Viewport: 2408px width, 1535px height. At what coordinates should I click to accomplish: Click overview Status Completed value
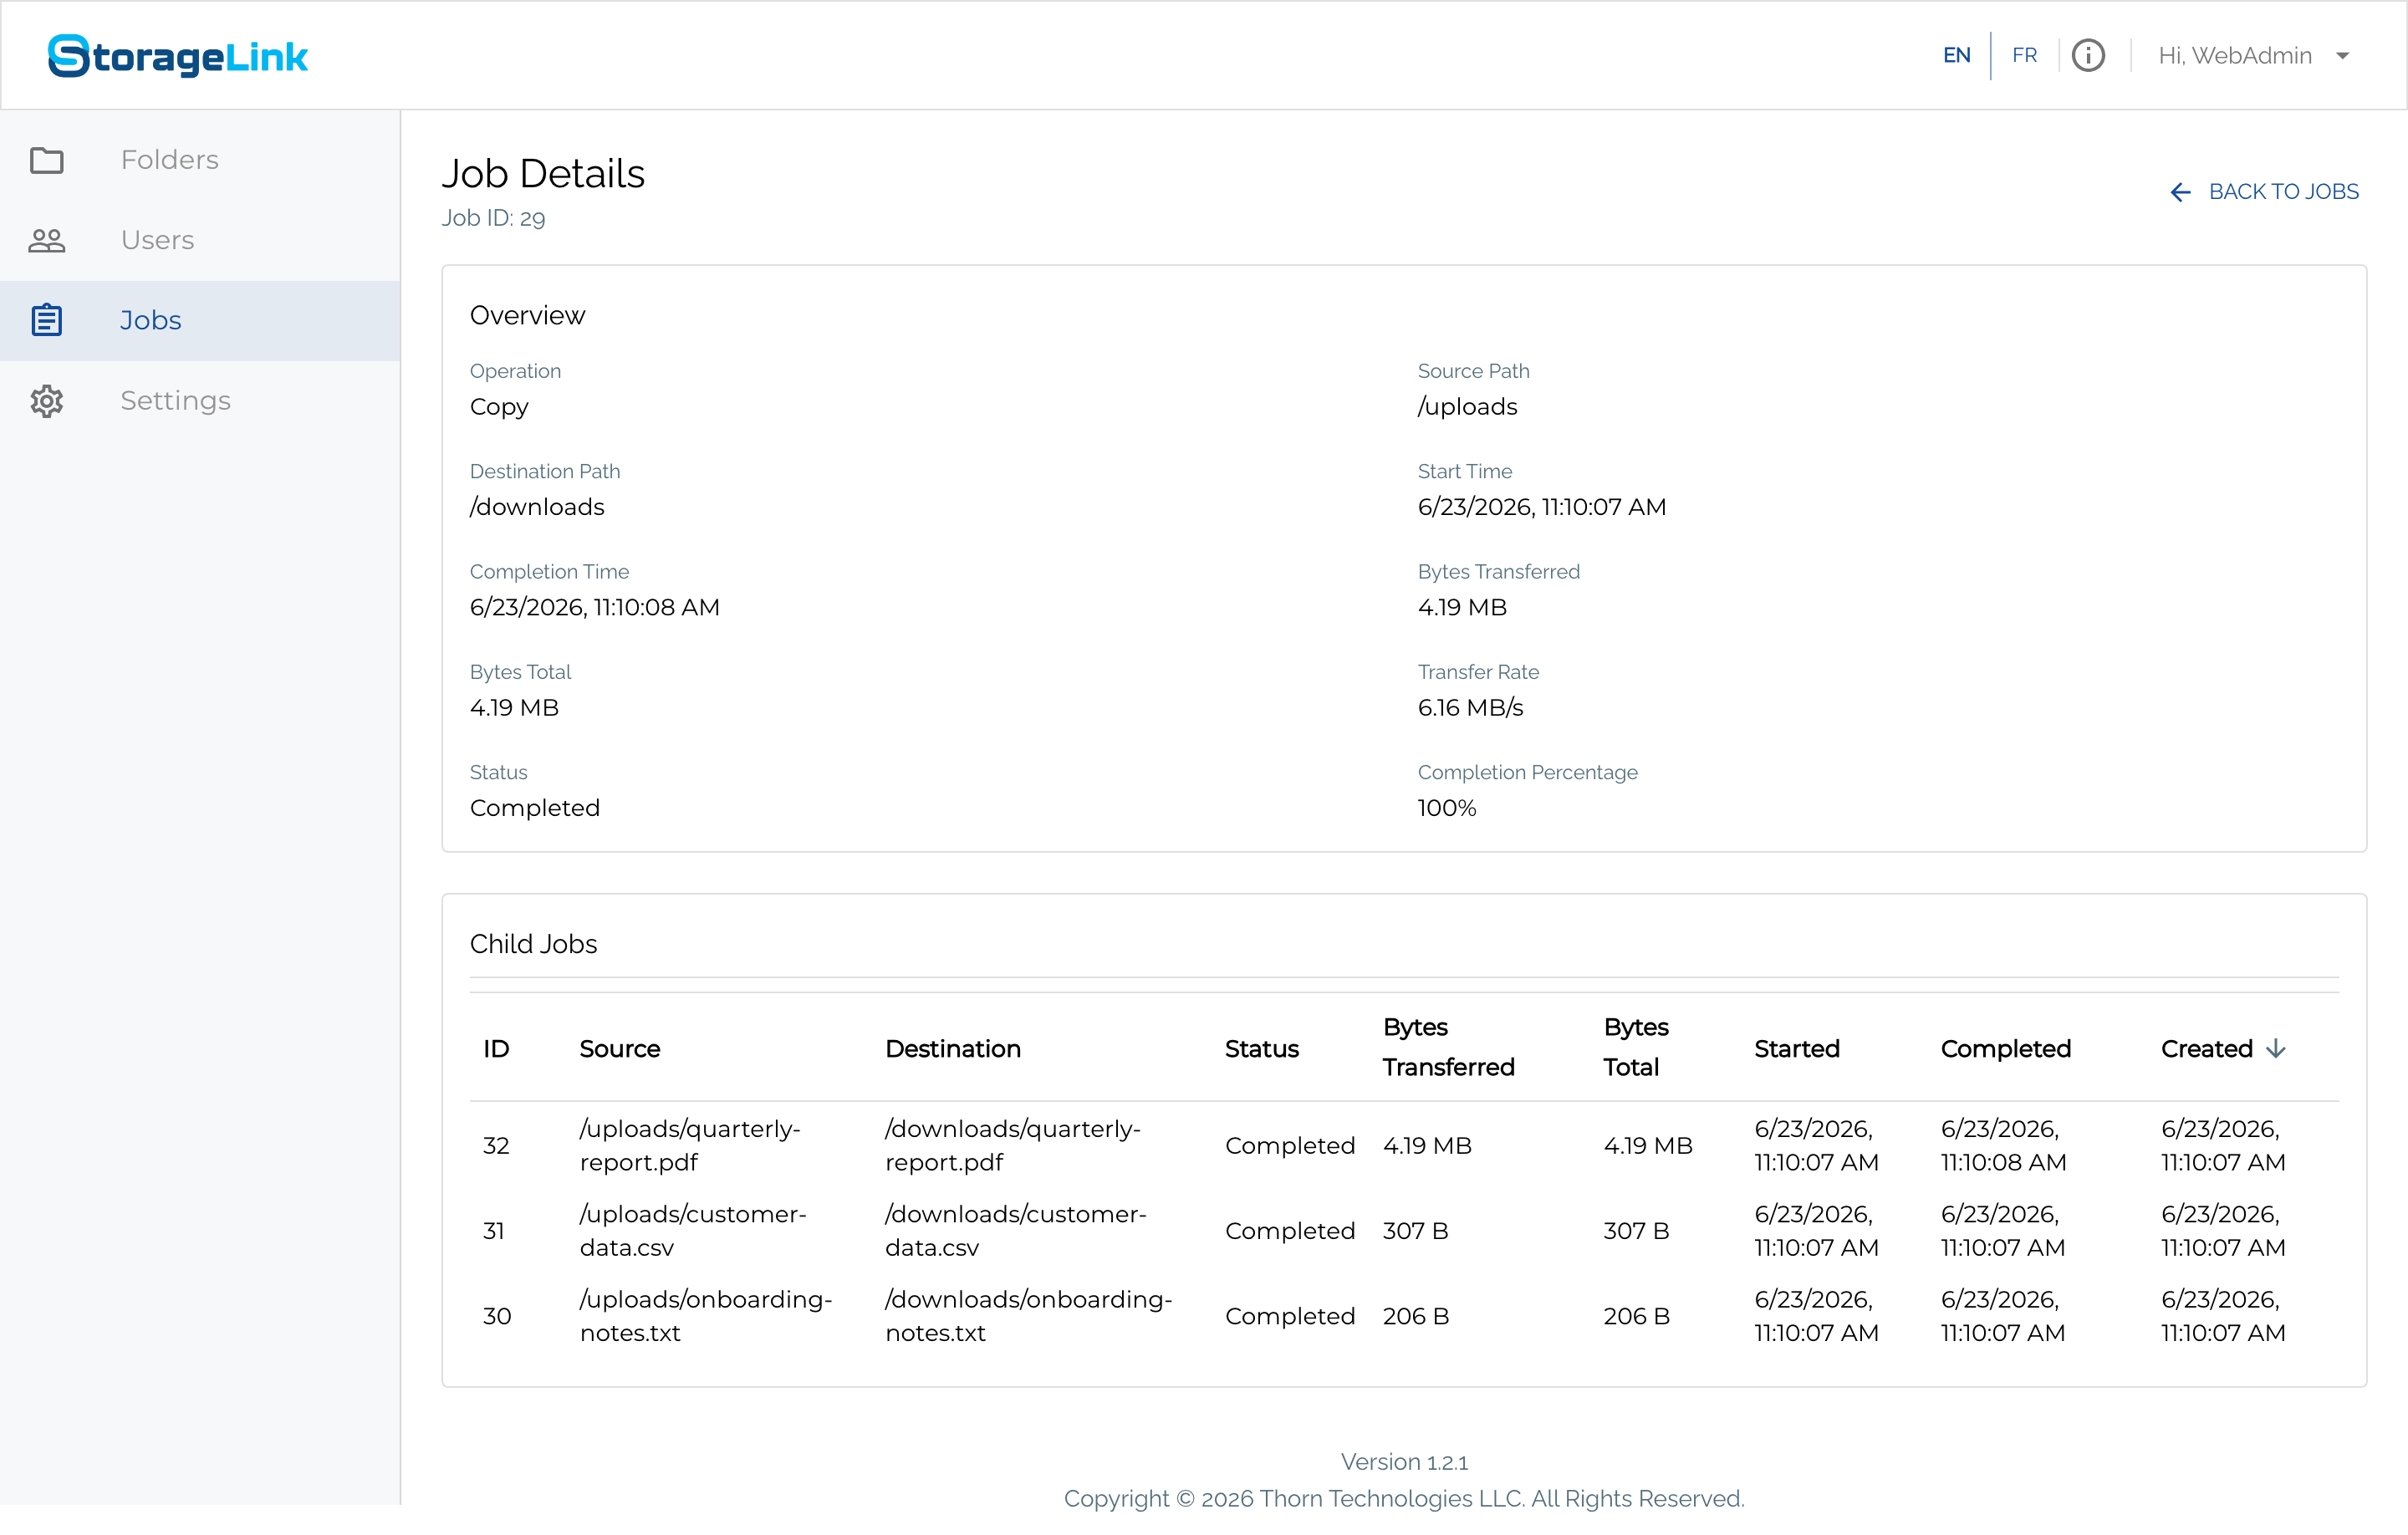pos(535,808)
